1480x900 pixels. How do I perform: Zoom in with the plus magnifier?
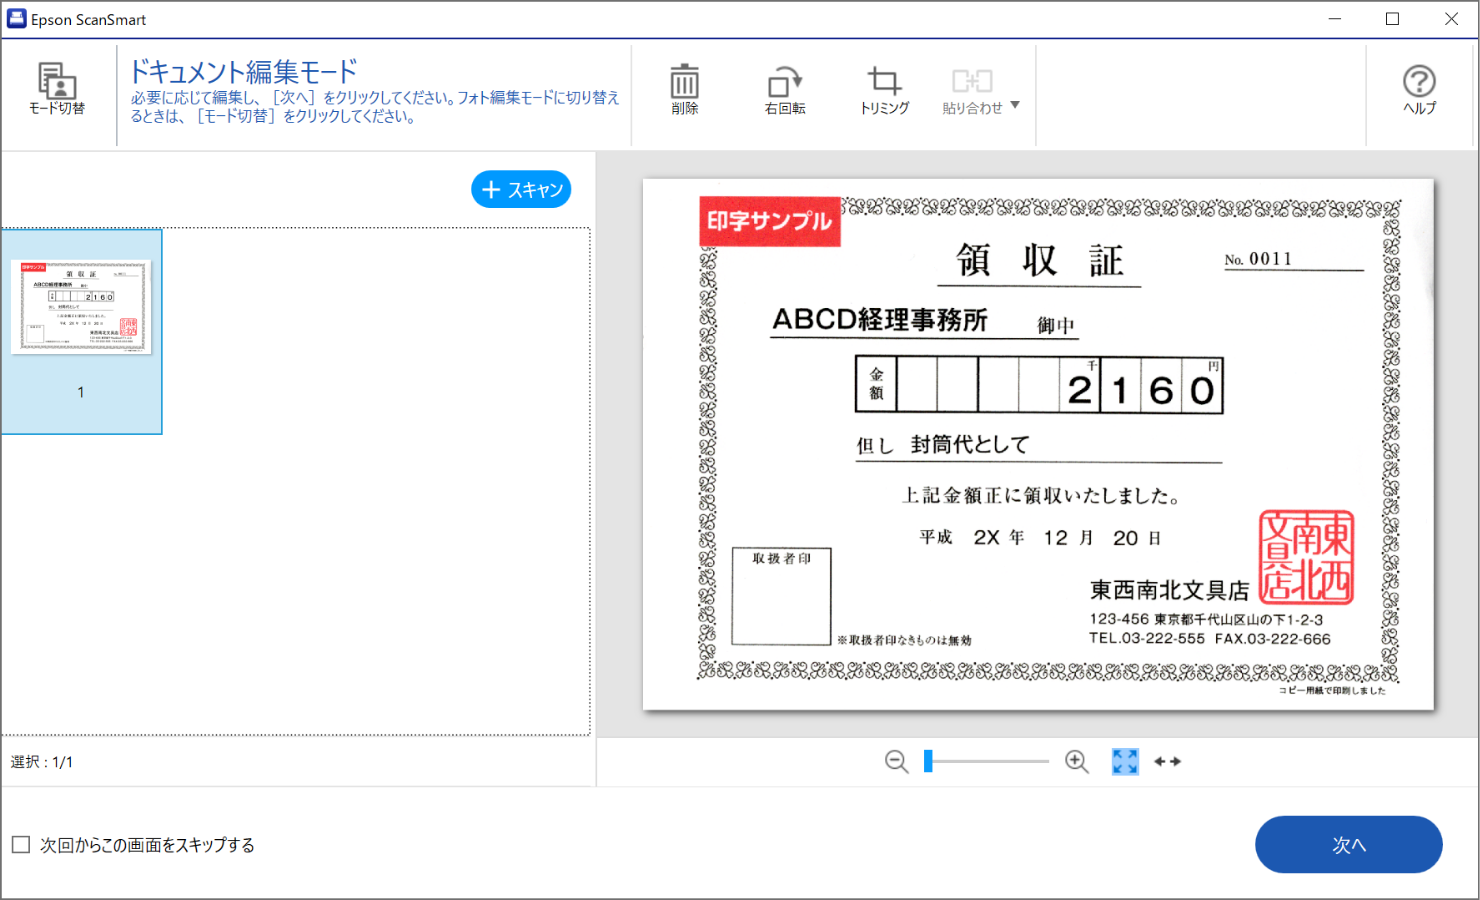pyautogui.click(x=1077, y=762)
